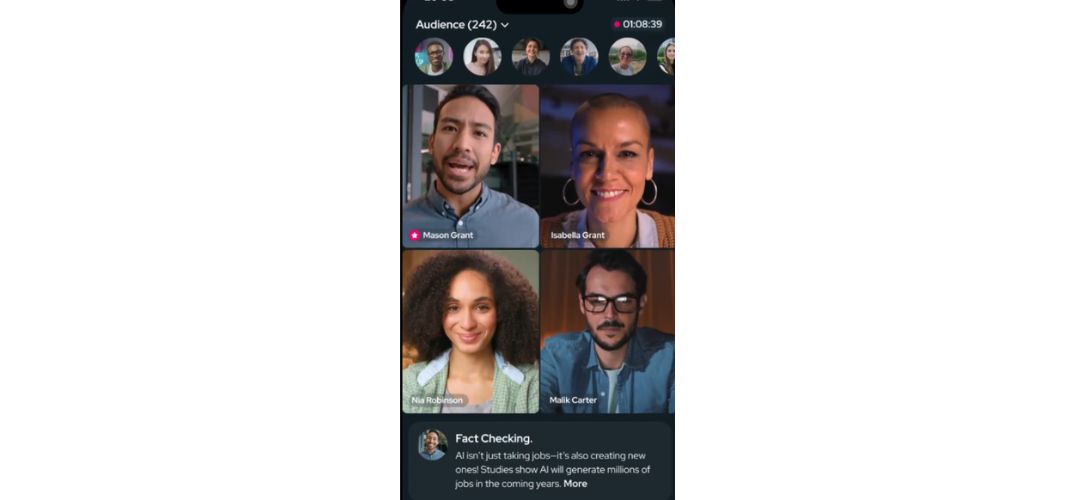This screenshot has width=1075, height=500.
Task: Open Malik Carter's video tile
Action: pos(607,331)
